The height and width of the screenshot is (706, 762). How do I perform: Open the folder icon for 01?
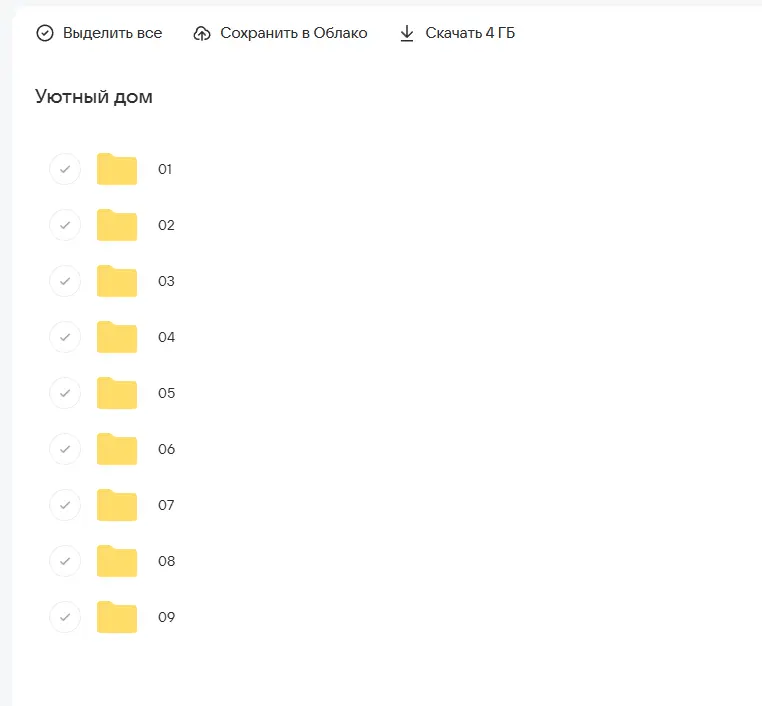tap(117, 170)
